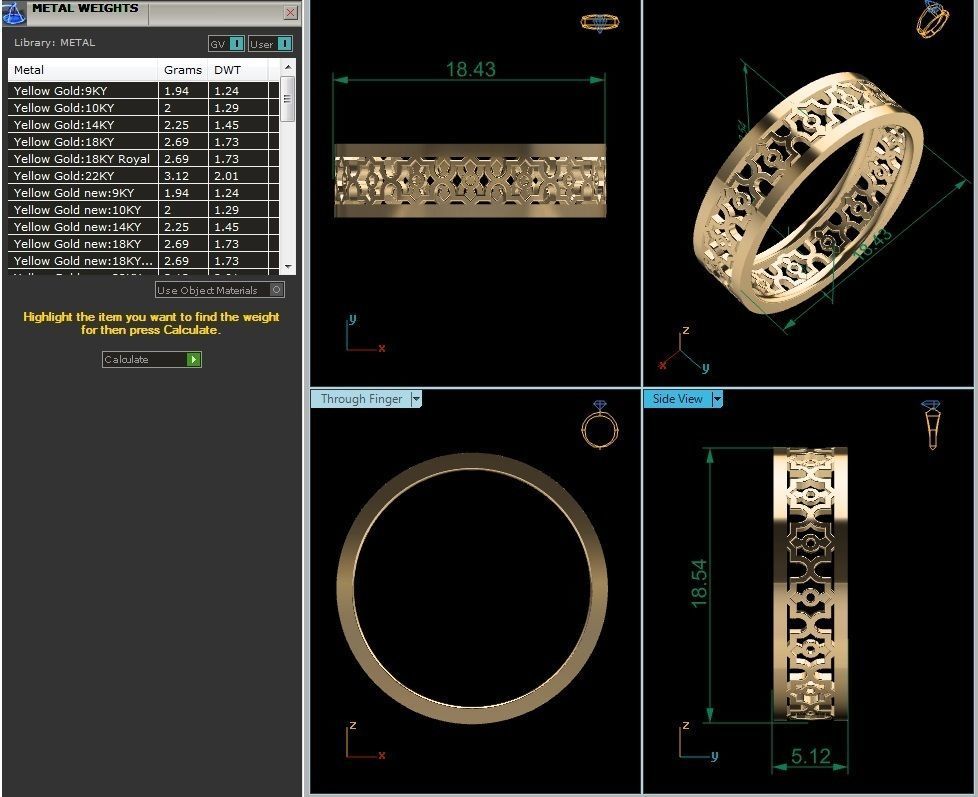This screenshot has height=797, width=978.
Task: Click the Library: METAL label
Action: [54, 42]
